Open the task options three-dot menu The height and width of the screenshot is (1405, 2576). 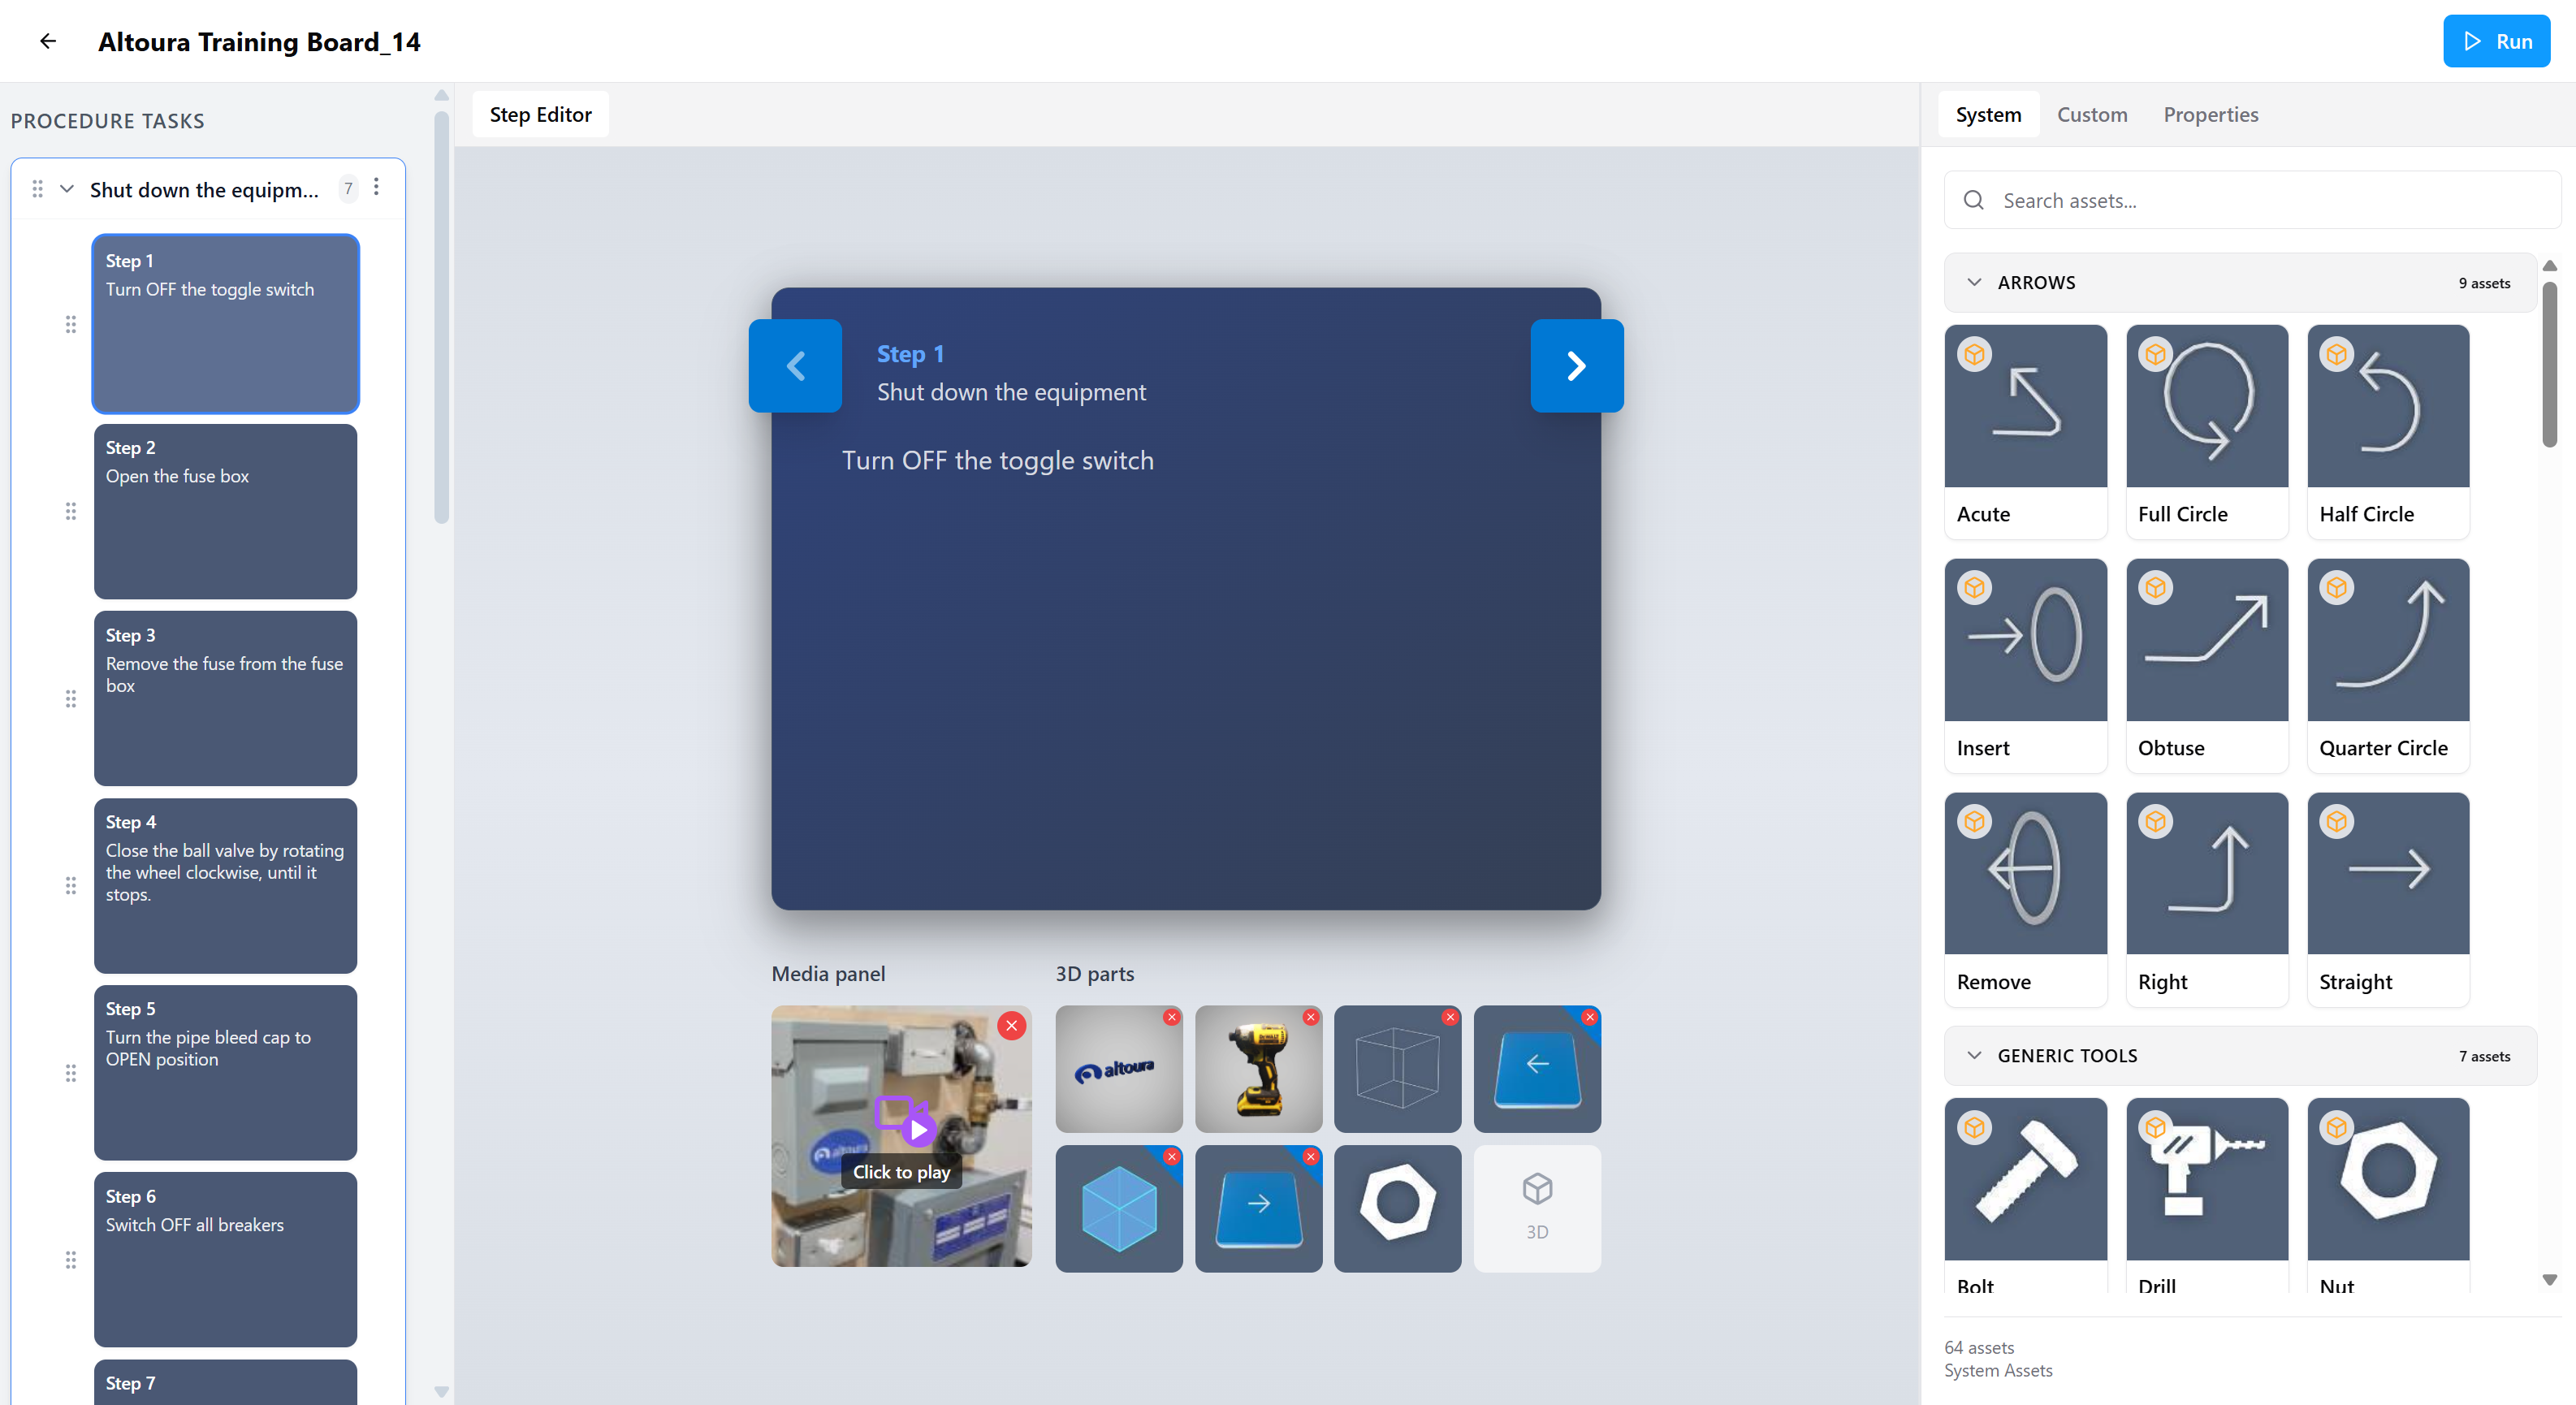[x=376, y=187]
